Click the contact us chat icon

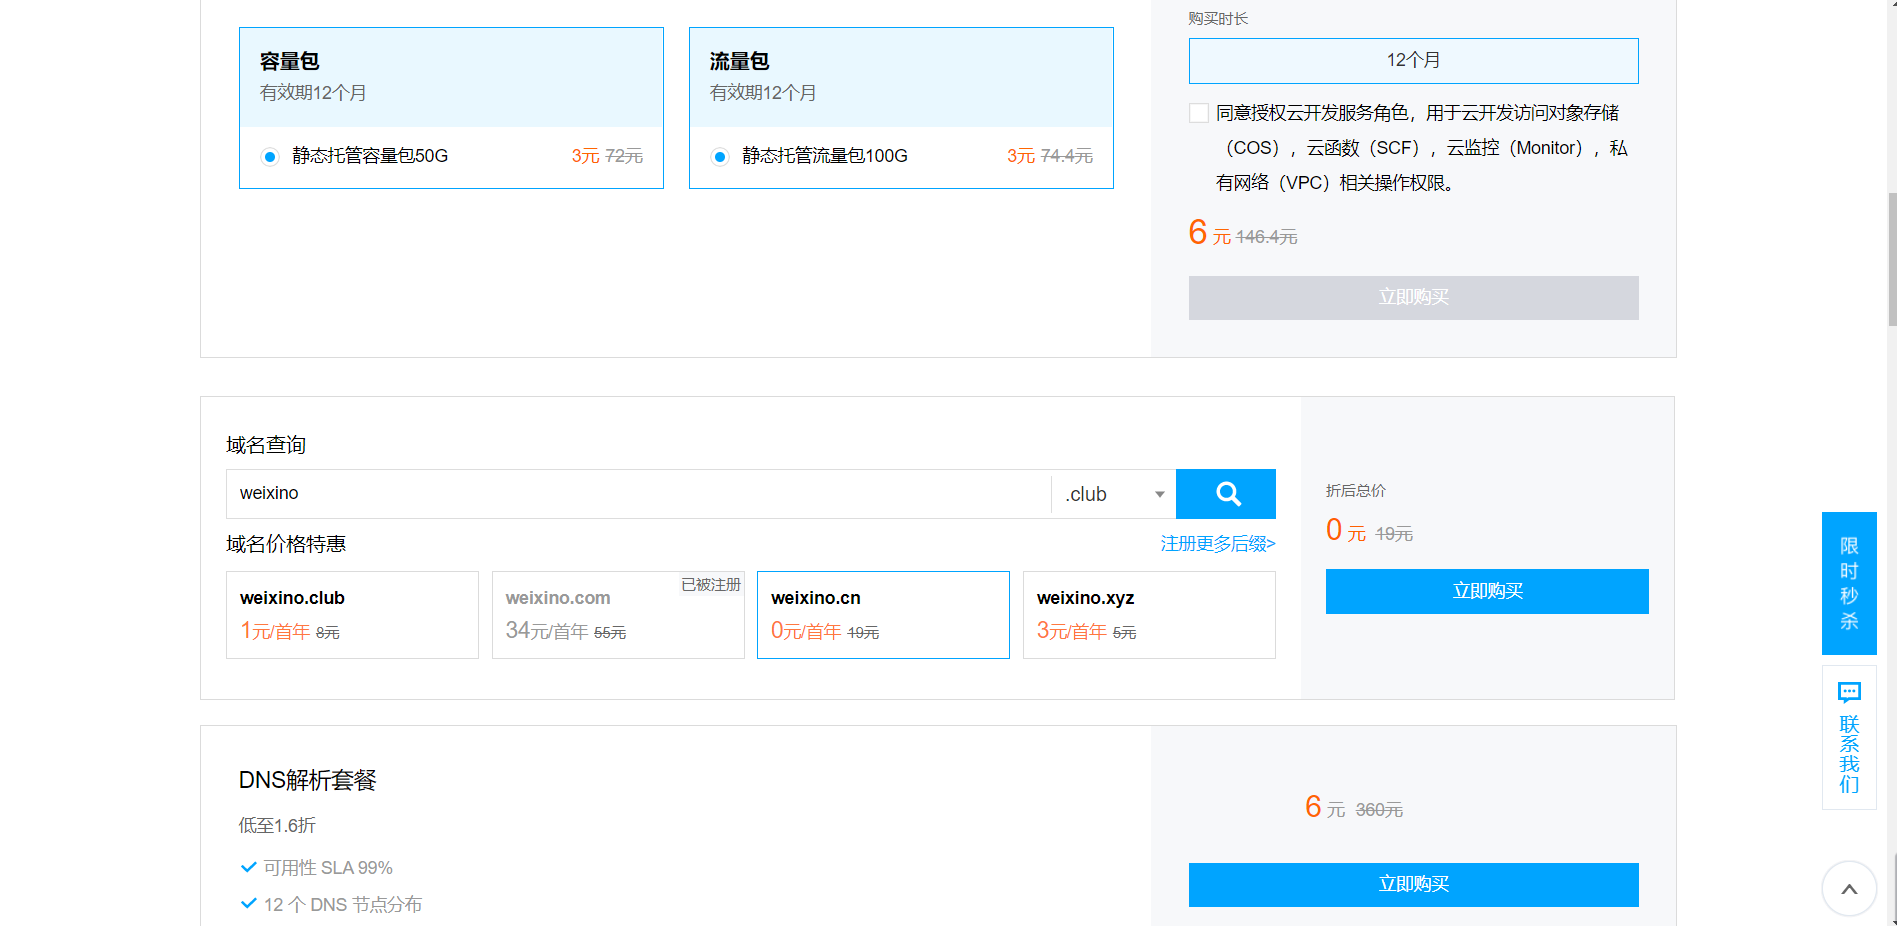(1848, 692)
